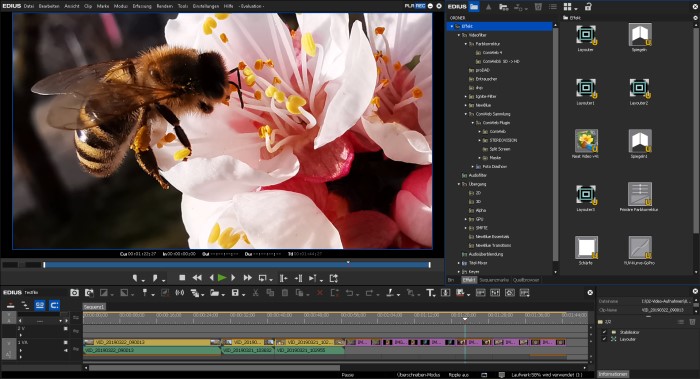Paste with the clipboard icon
700x379 pixels.
pos(285,293)
